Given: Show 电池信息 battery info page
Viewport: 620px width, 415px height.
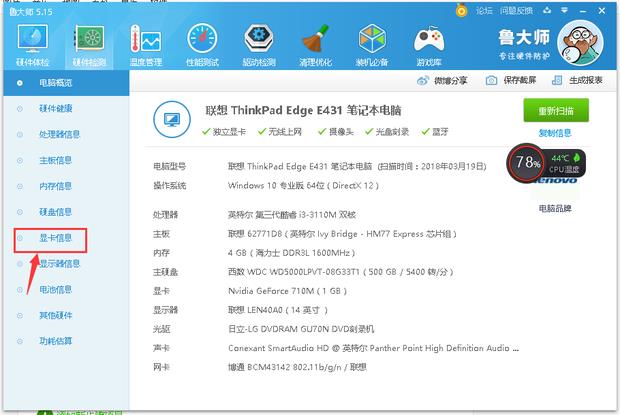Looking at the screenshot, I should [55, 290].
